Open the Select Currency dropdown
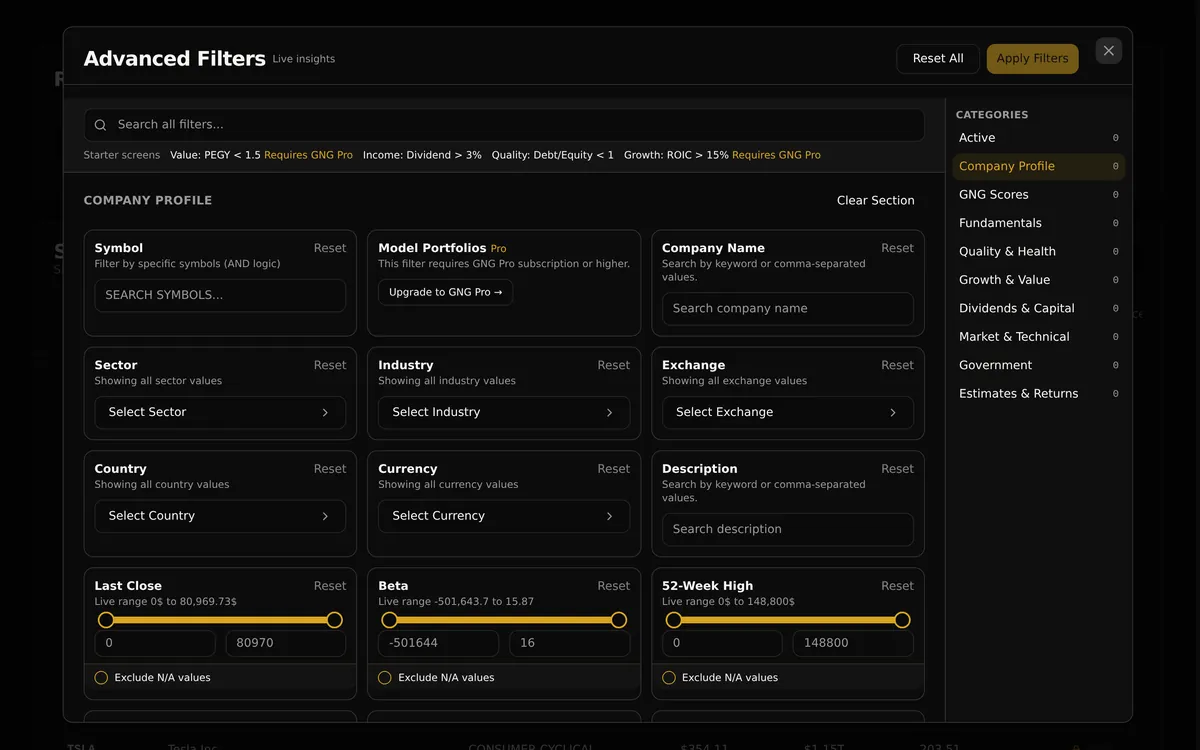The height and width of the screenshot is (750, 1200). pos(504,516)
